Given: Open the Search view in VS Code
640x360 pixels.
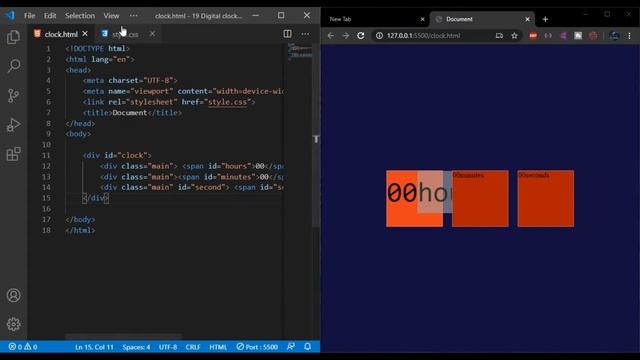Looking at the screenshot, I should coord(13,66).
